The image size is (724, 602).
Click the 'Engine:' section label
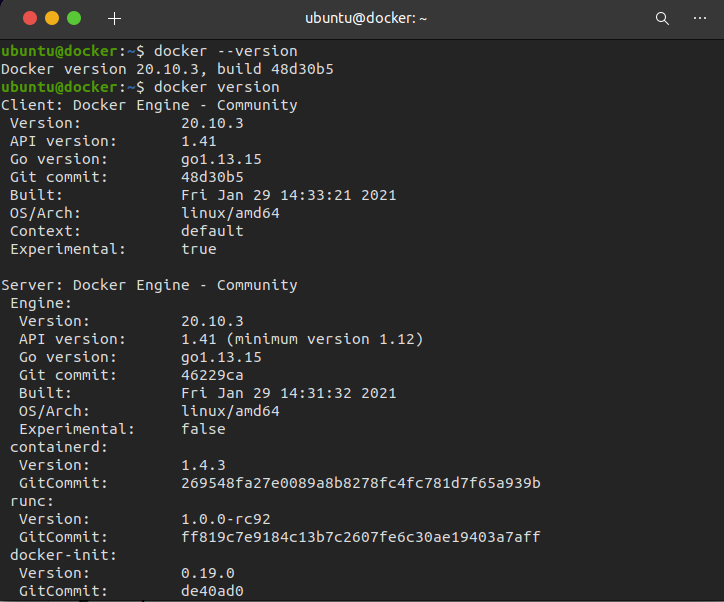[41, 303]
